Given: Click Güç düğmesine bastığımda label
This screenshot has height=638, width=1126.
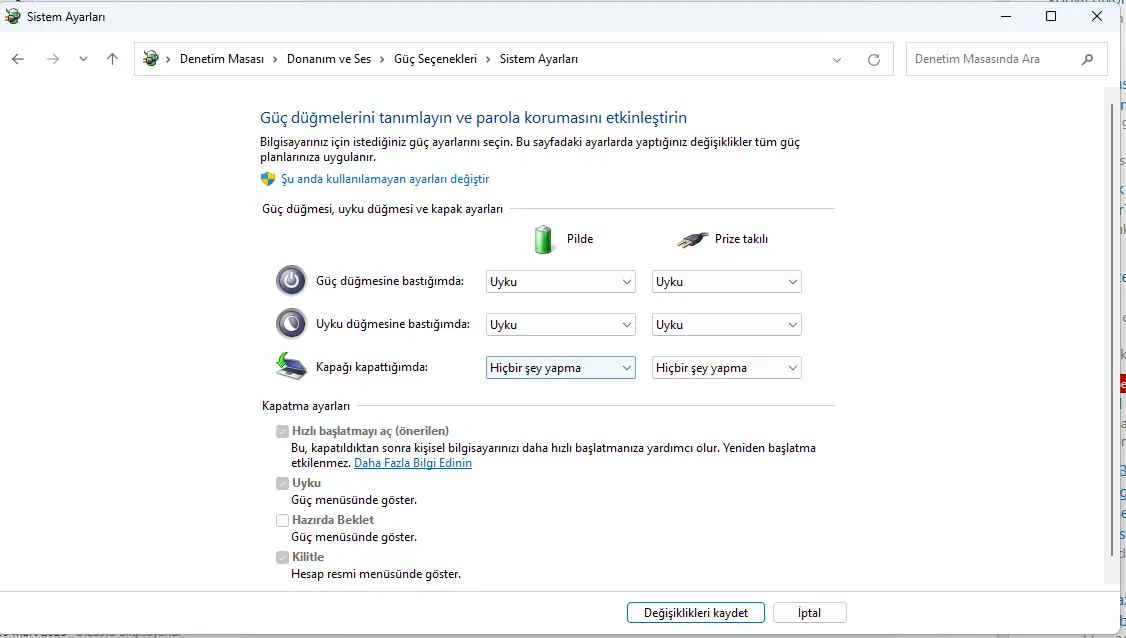Looking at the screenshot, I should pos(390,281).
